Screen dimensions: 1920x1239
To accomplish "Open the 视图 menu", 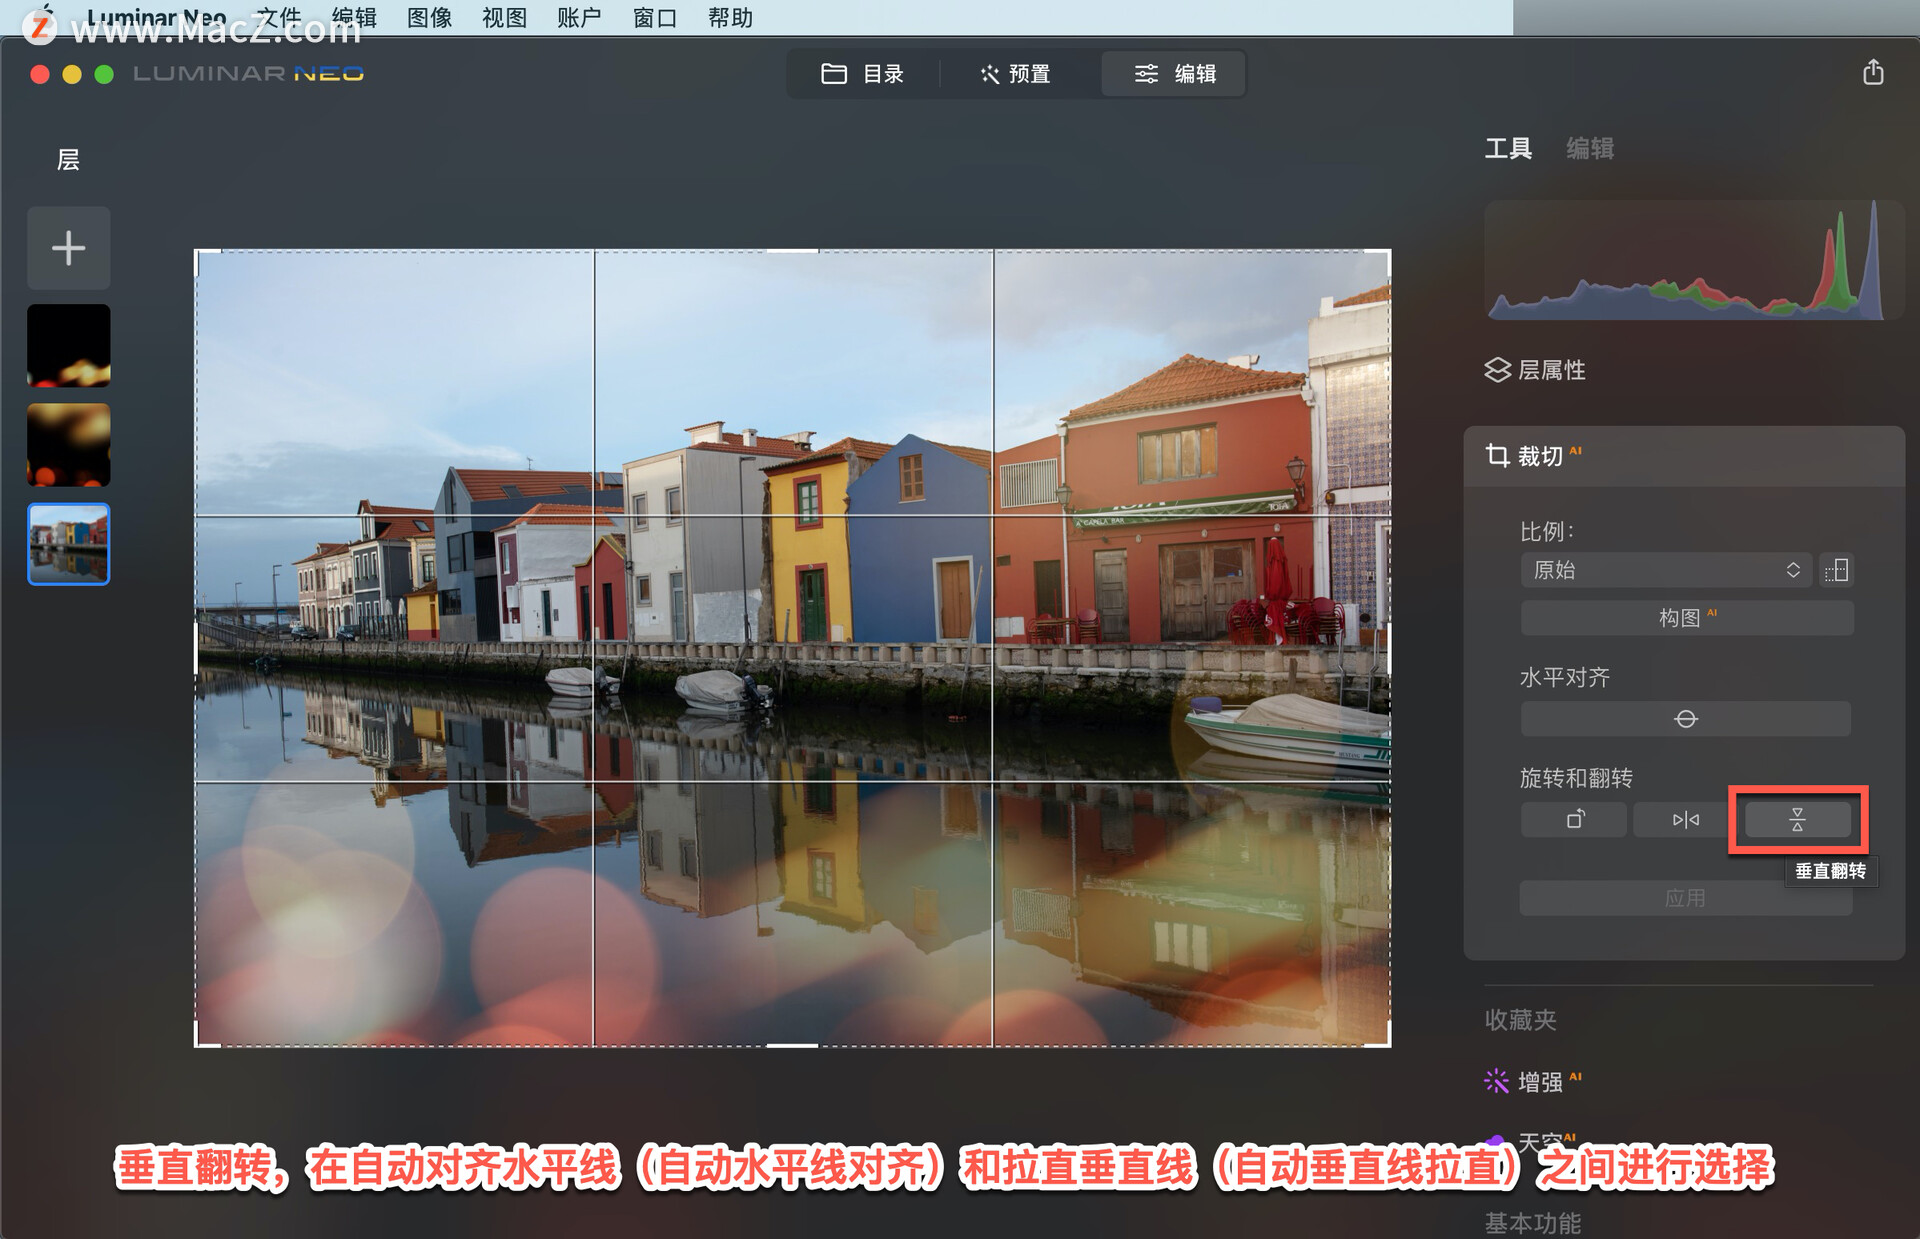I will tap(504, 18).
